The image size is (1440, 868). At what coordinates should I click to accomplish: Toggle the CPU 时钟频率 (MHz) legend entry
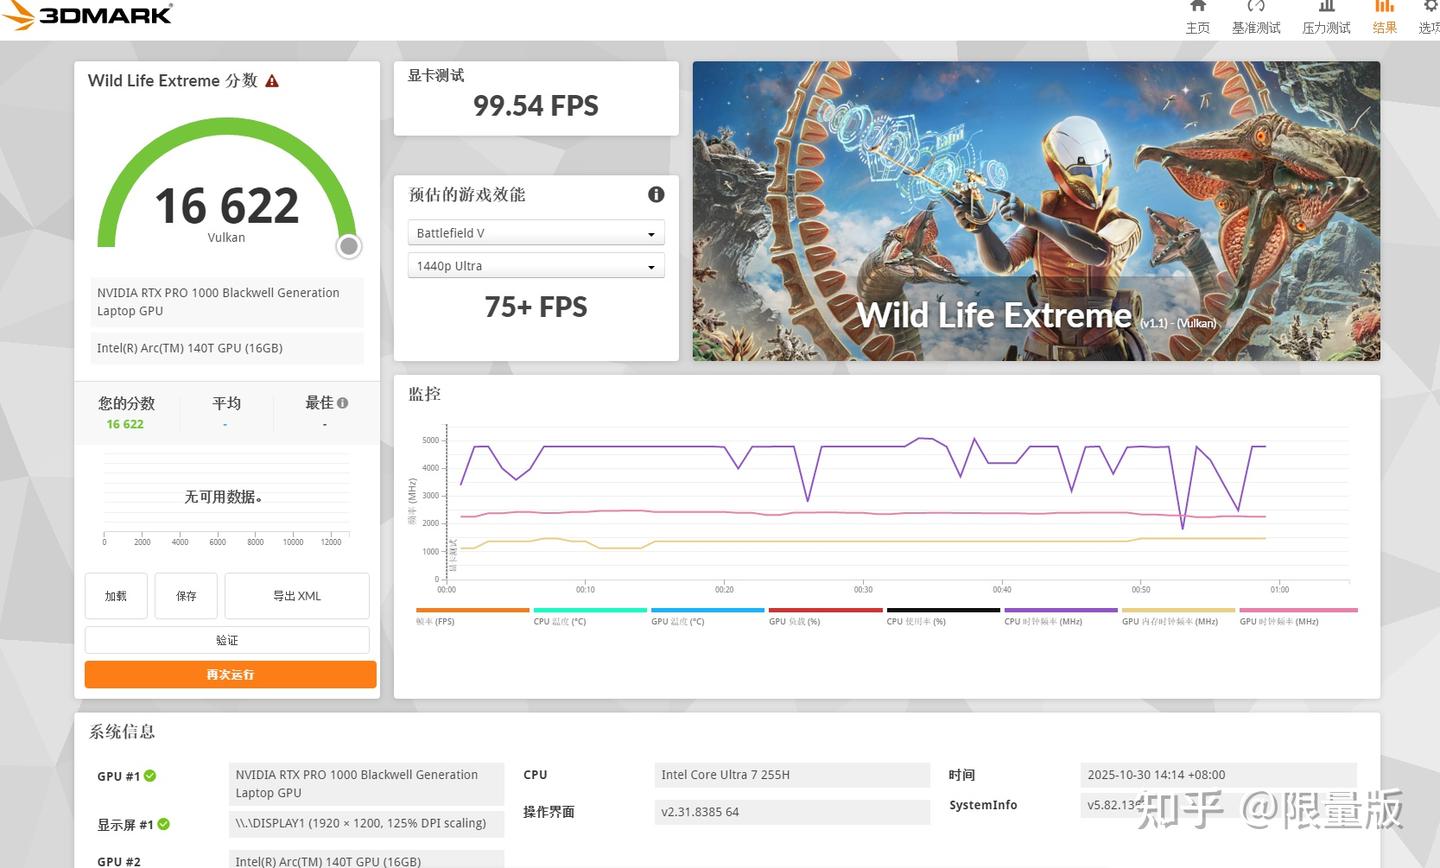(x=1060, y=616)
